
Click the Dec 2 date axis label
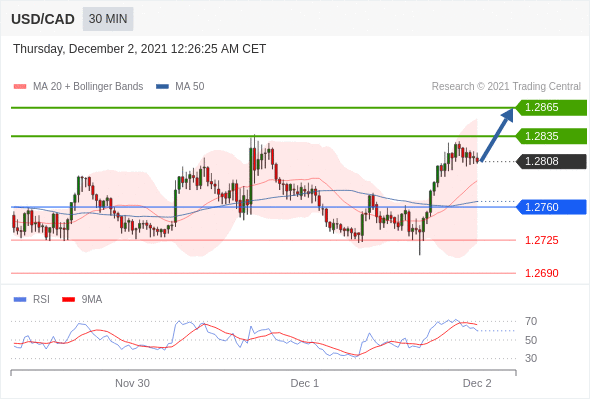click(x=477, y=383)
